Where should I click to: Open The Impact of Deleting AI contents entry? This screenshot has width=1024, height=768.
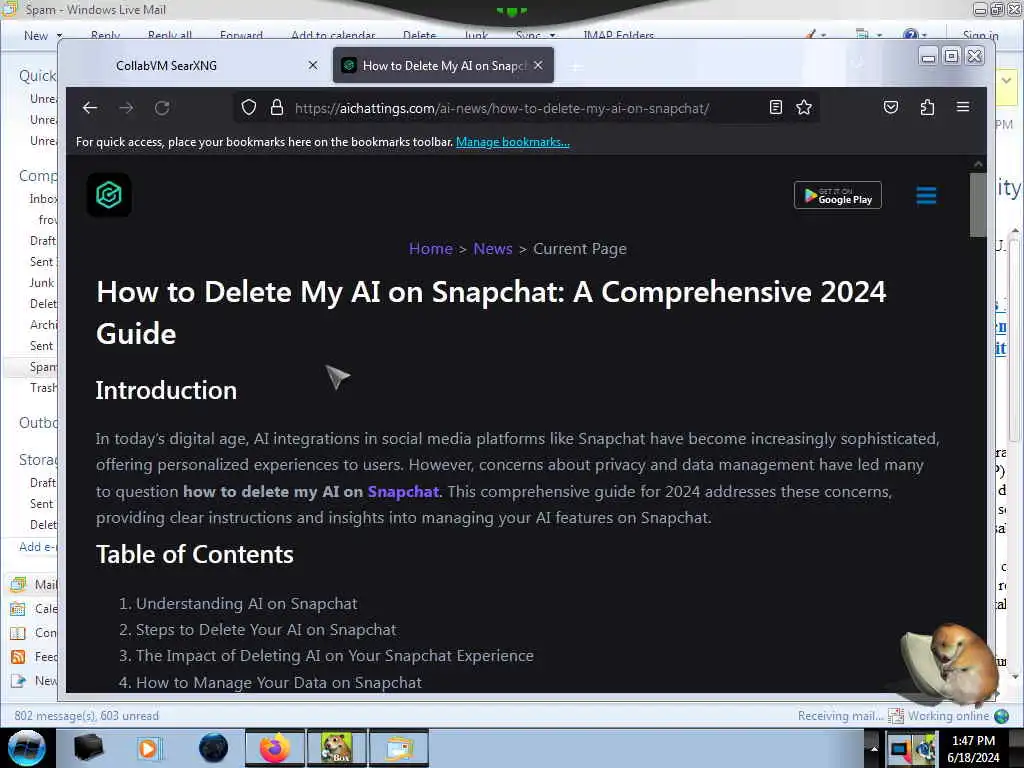[x=334, y=656]
